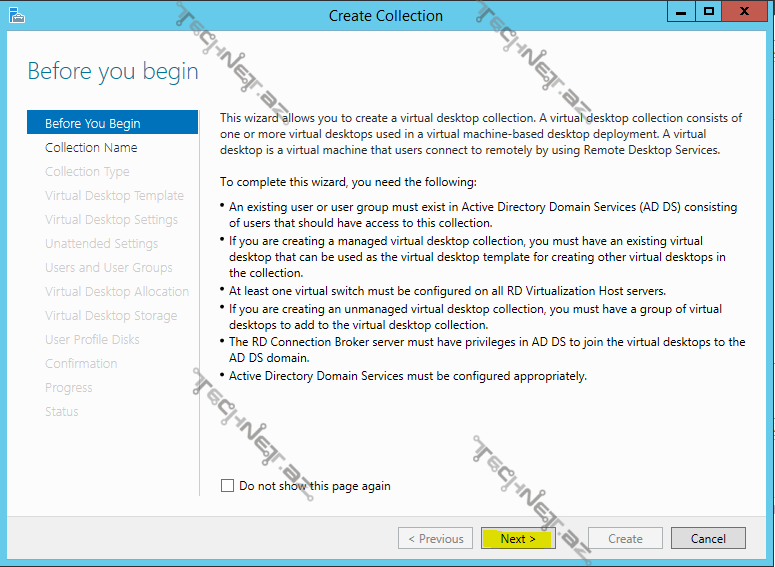Image resolution: width=775 pixels, height=567 pixels.
Task: Open the Collection Type step
Action: click(x=87, y=171)
